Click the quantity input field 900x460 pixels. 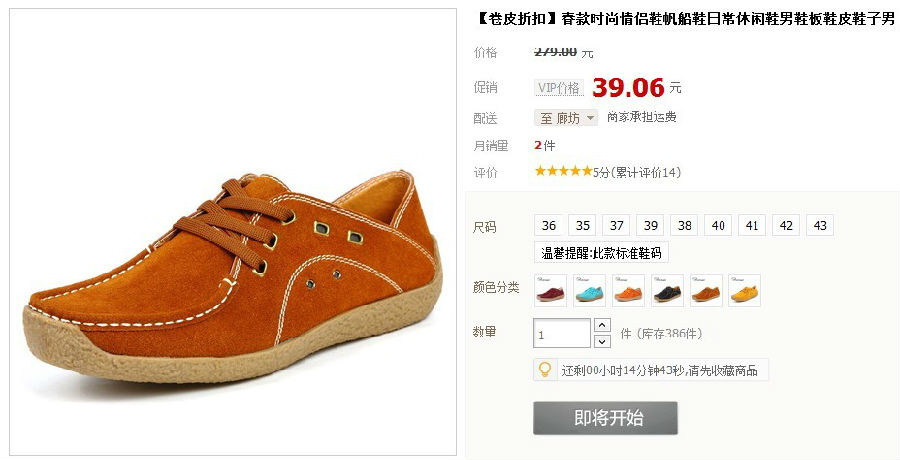point(562,334)
